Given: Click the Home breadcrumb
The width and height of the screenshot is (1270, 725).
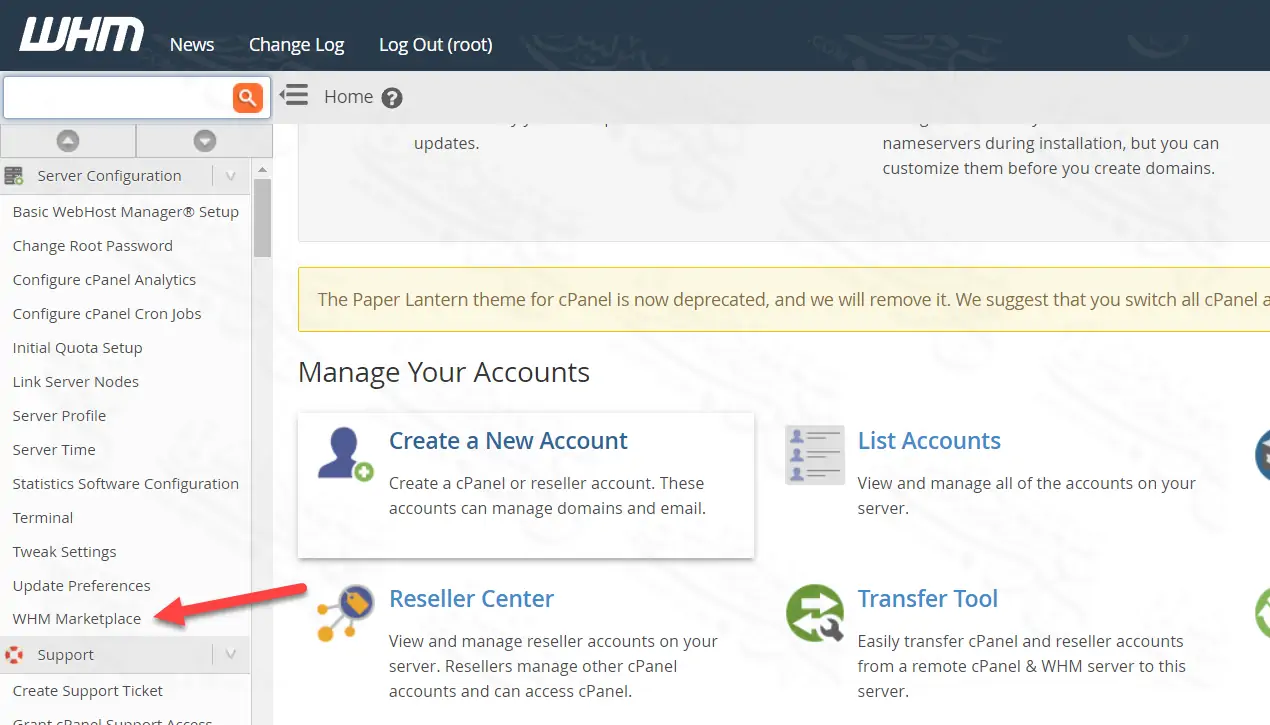Looking at the screenshot, I should tap(348, 96).
